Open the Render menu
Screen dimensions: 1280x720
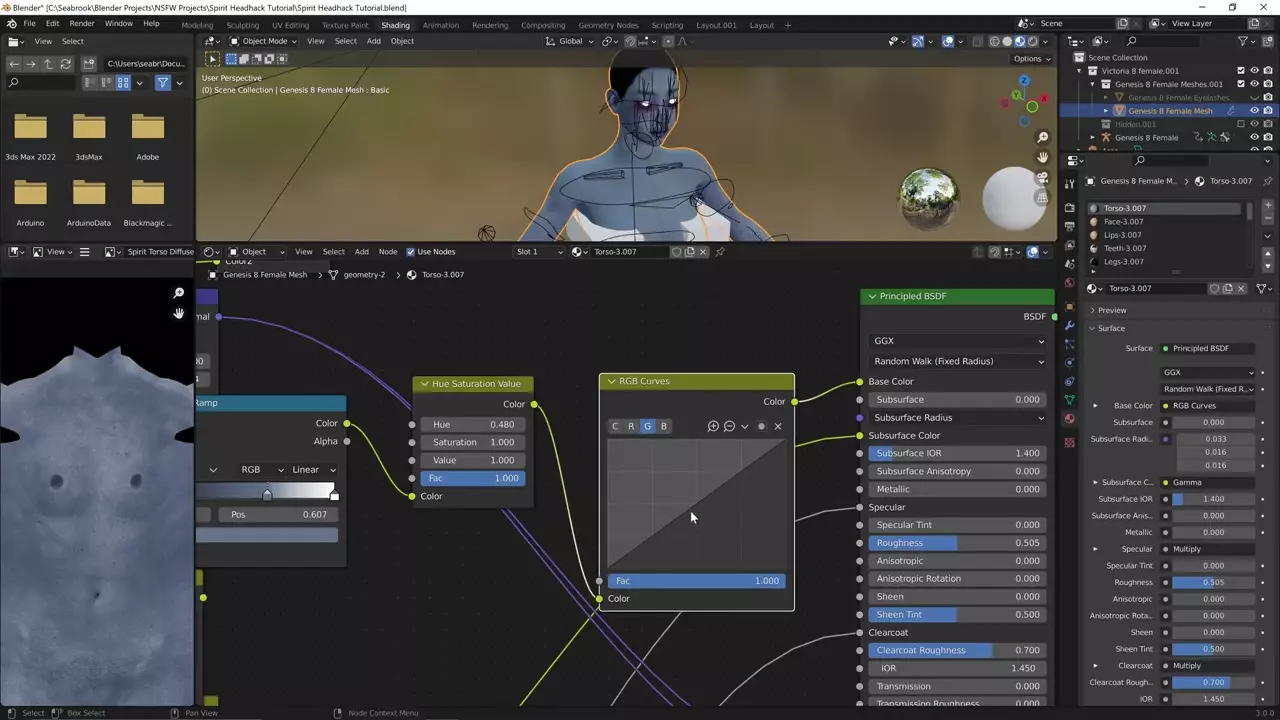(x=82, y=23)
